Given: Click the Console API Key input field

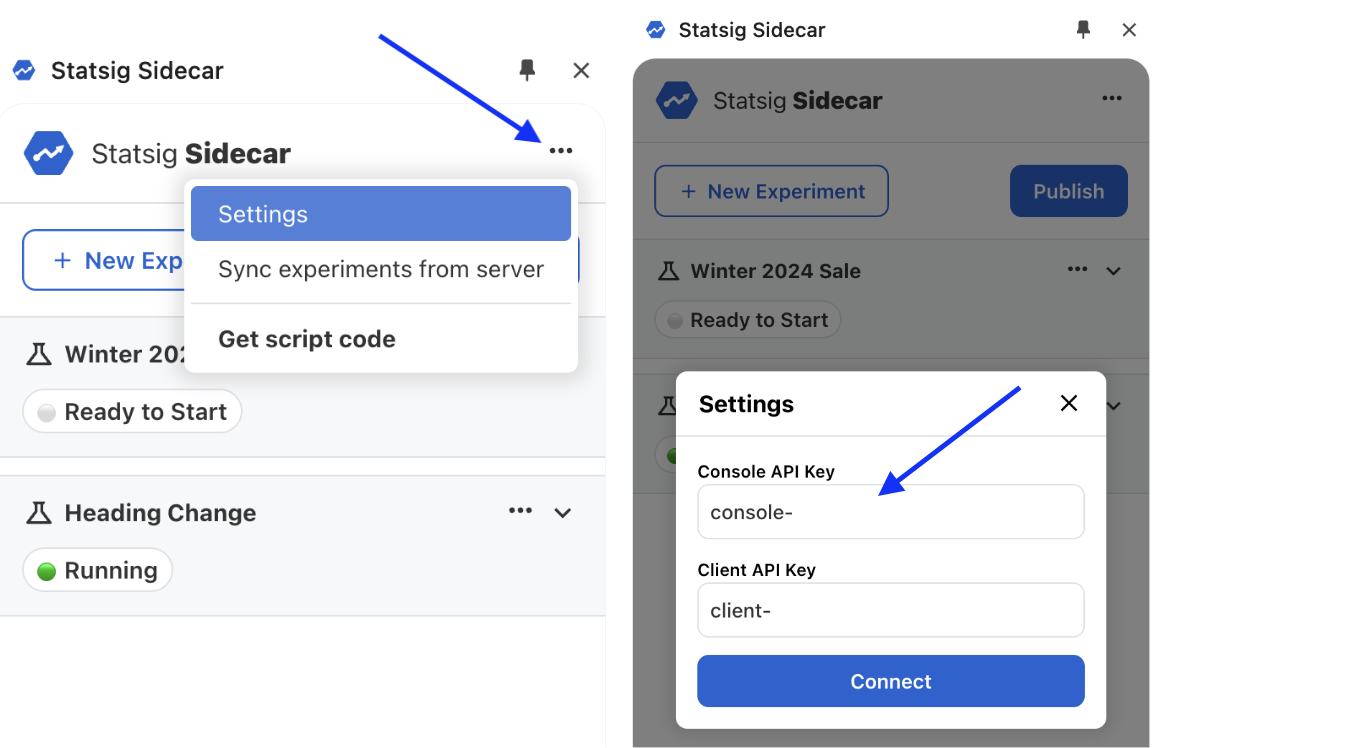Looking at the screenshot, I should (890, 511).
